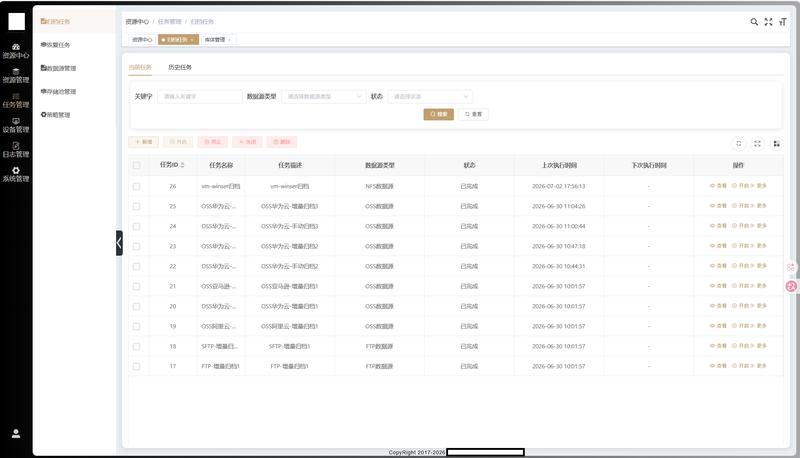Sort the table by 任务ID arrows
Image resolution: width=800 pixels, height=458 pixels.
[x=182, y=165]
